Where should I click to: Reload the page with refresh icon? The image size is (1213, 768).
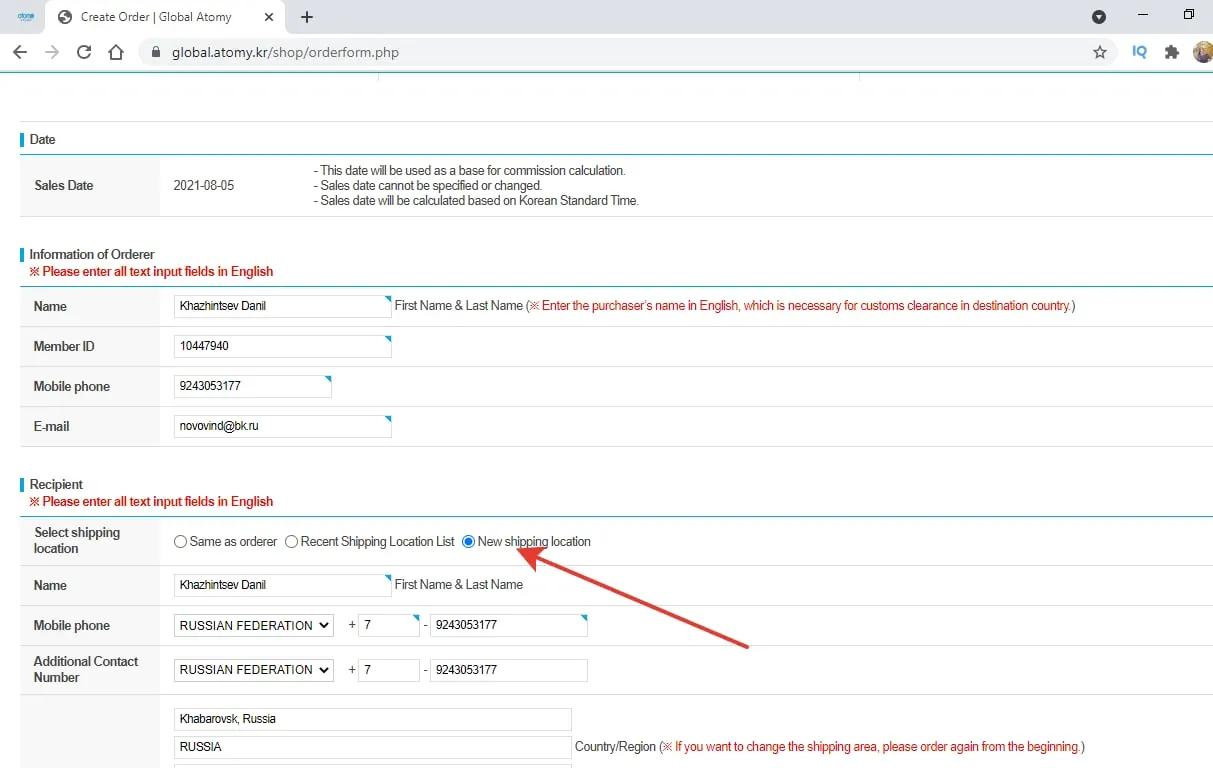84,52
